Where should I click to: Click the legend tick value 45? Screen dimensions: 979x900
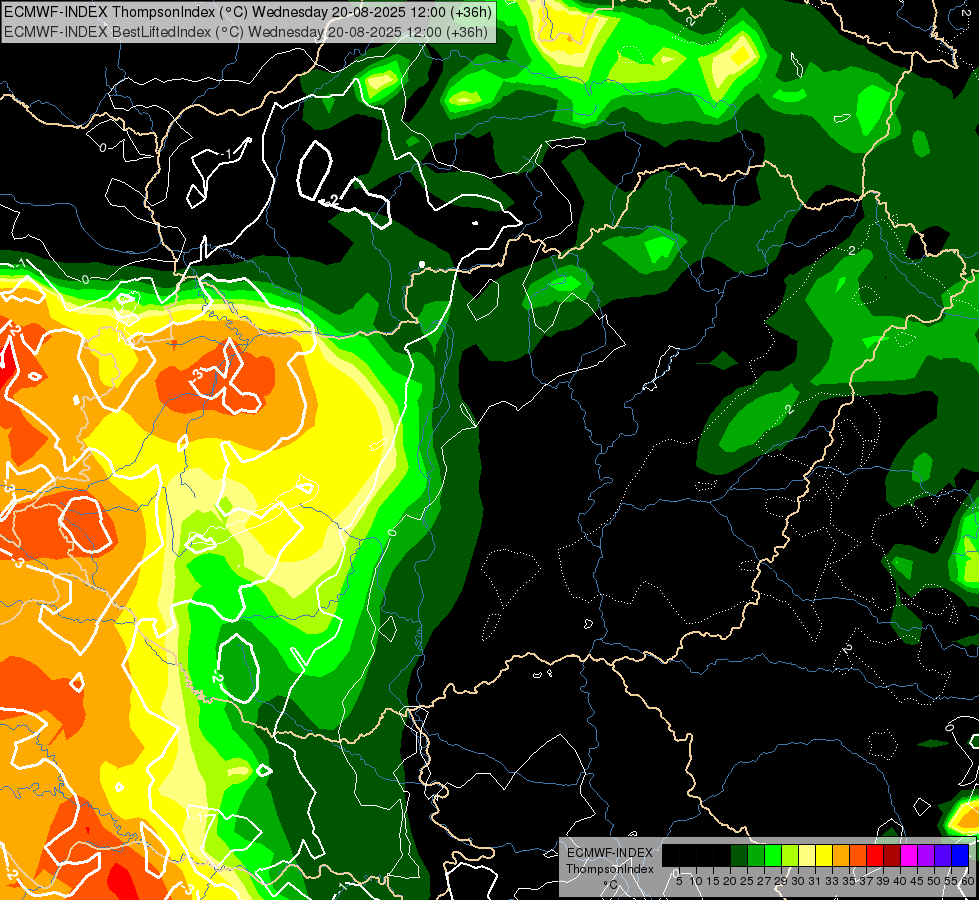[917, 881]
